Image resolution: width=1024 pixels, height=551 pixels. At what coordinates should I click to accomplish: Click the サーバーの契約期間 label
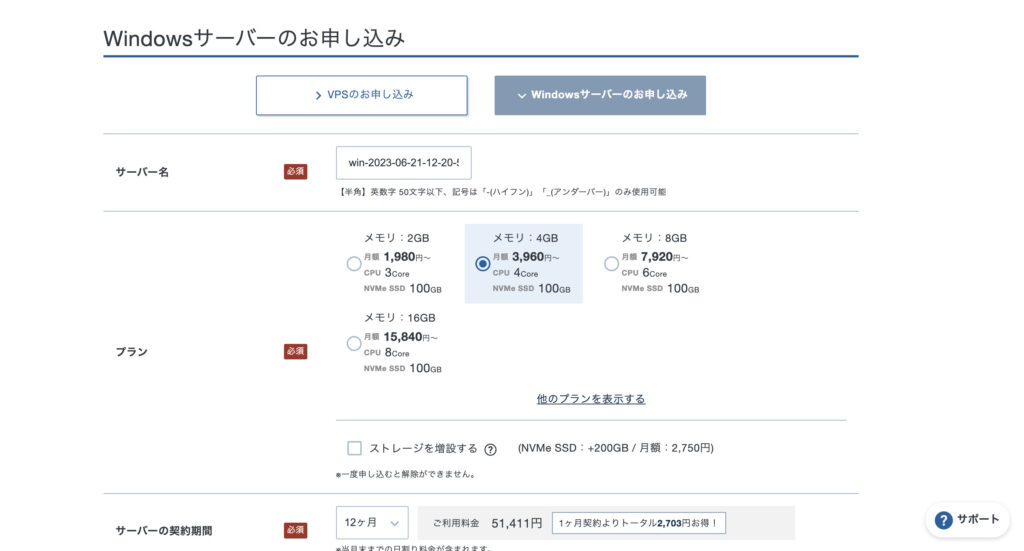click(164, 531)
